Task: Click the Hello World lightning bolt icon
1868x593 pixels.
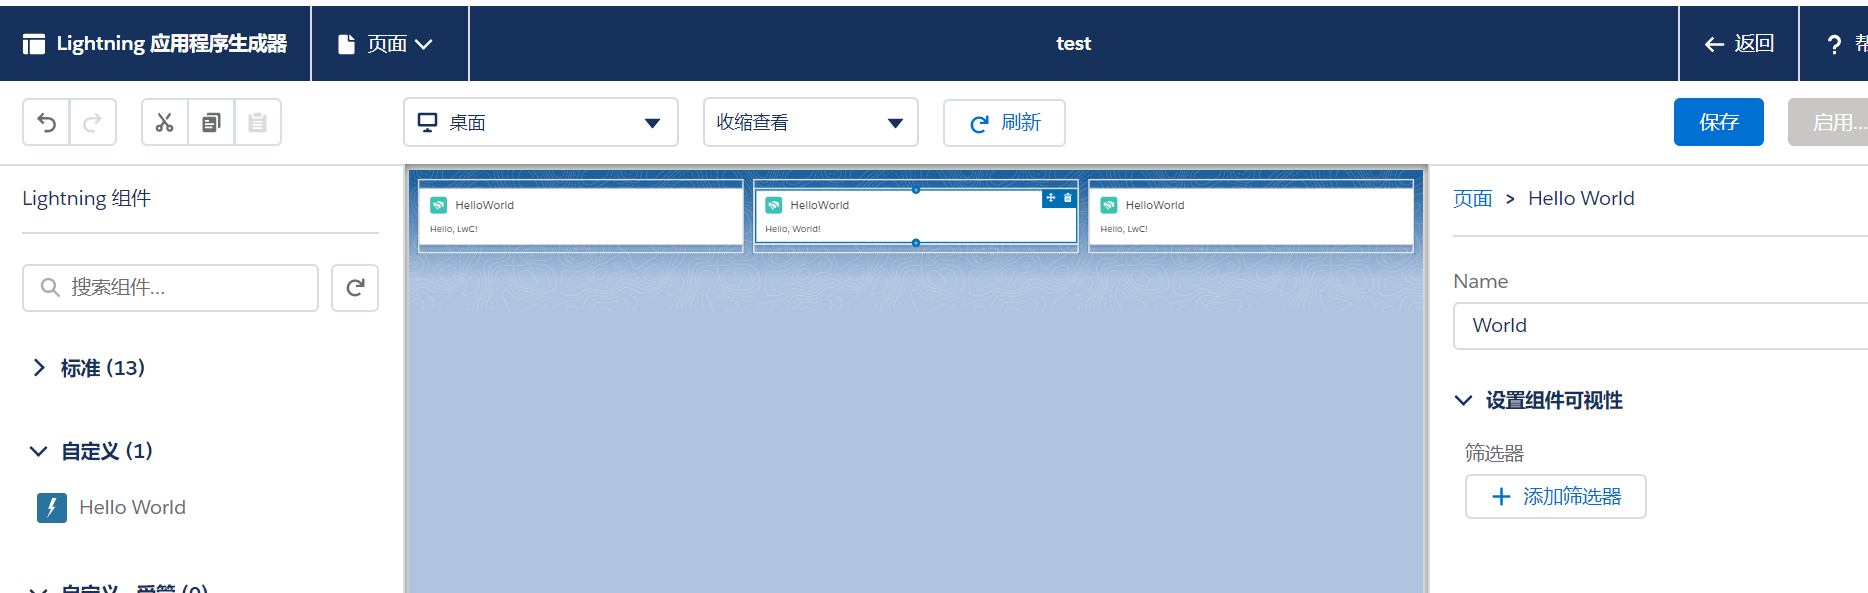Action: [x=52, y=508]
